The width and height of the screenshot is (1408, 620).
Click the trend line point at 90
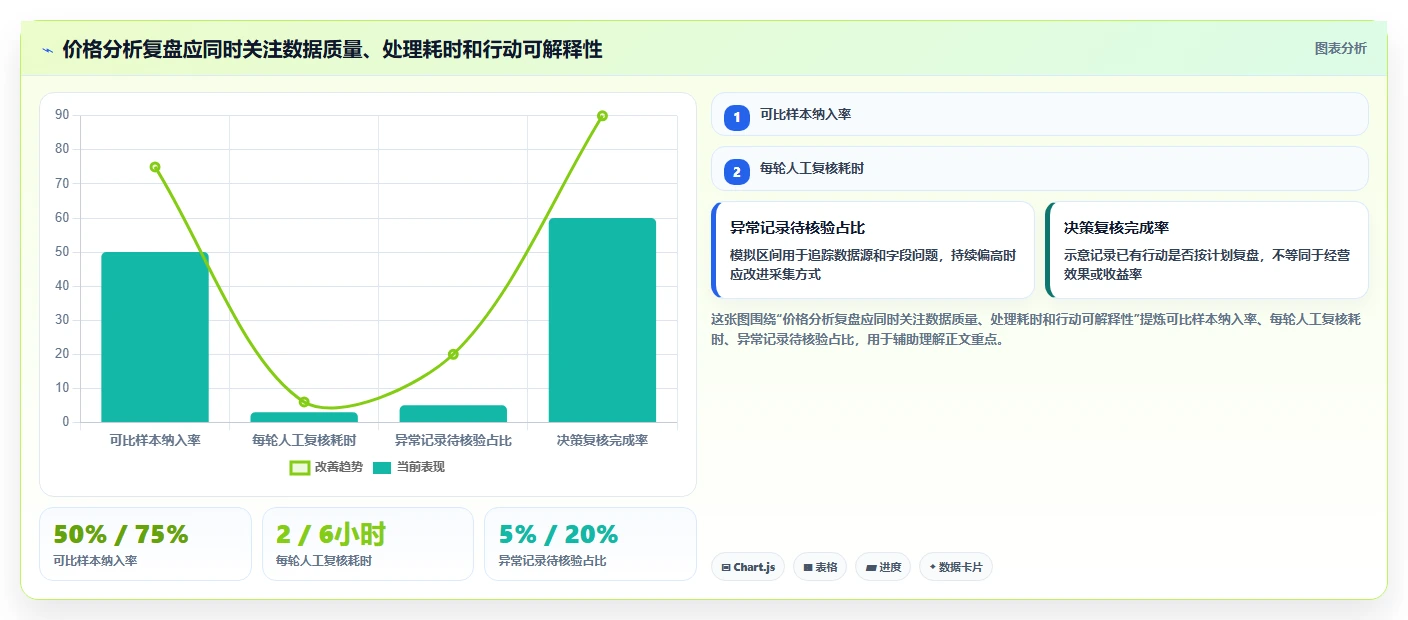click(602, 116)
